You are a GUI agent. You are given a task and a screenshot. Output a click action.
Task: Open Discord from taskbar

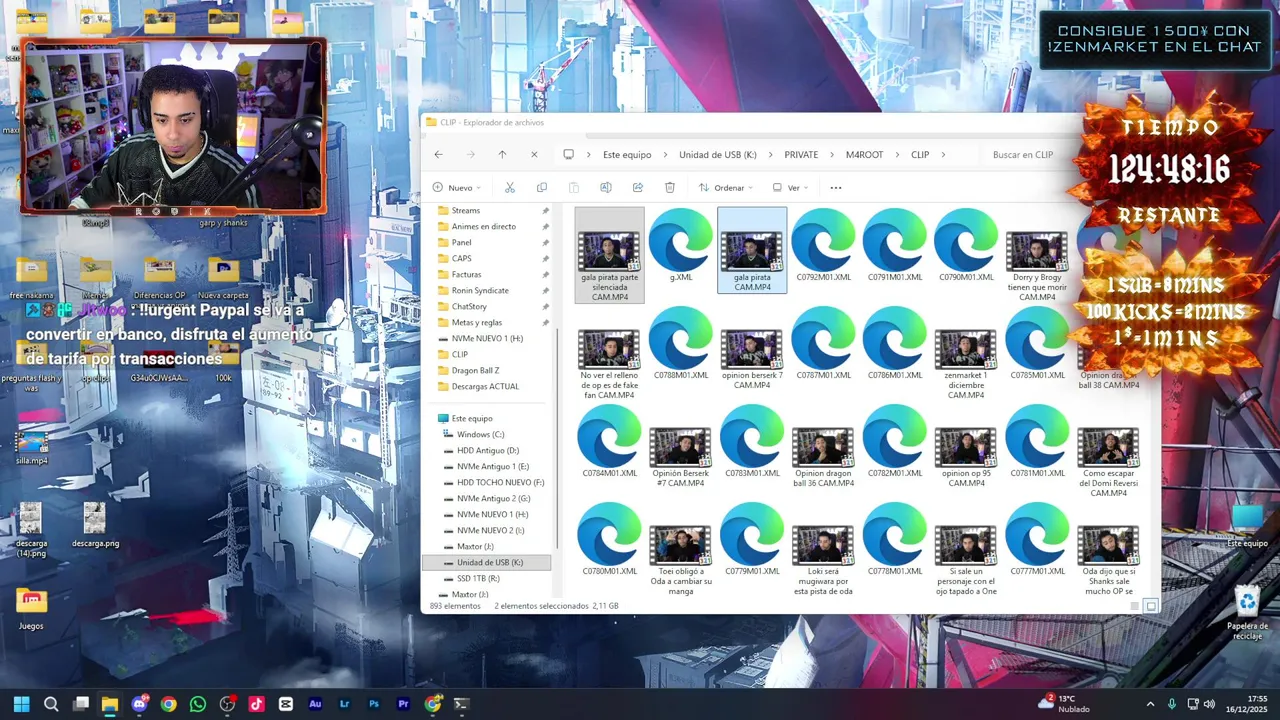pos(139,704)
